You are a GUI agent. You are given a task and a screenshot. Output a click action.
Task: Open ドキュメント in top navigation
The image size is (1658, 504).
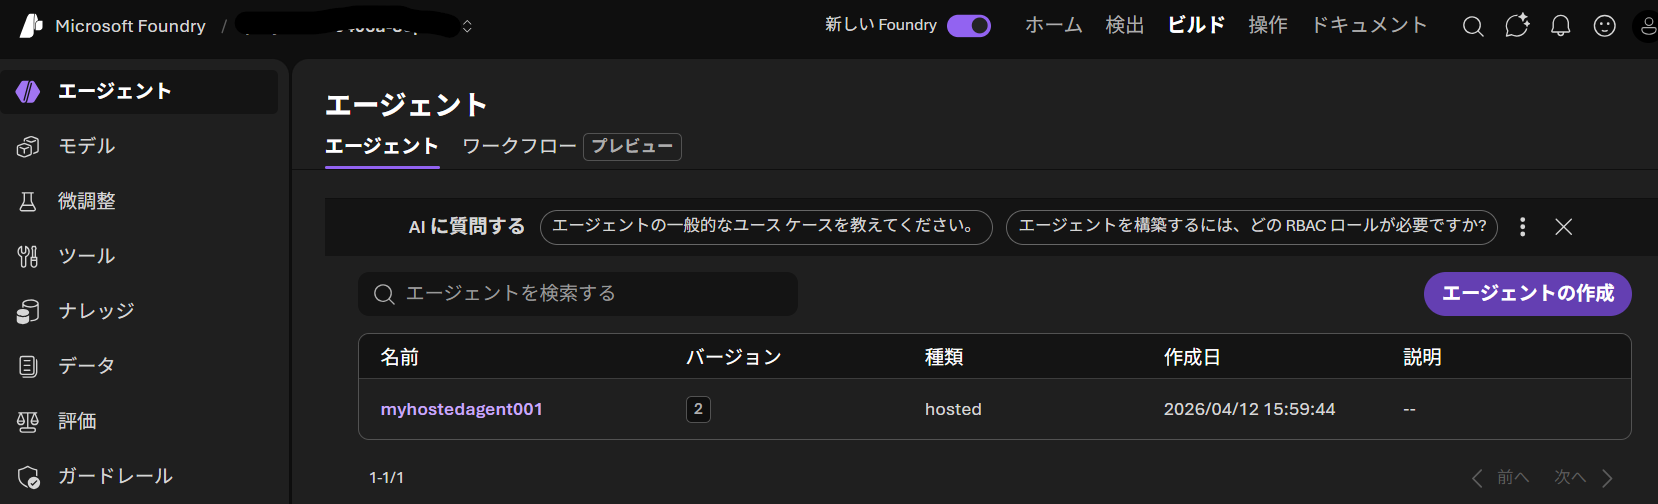tap(1369, 25)
